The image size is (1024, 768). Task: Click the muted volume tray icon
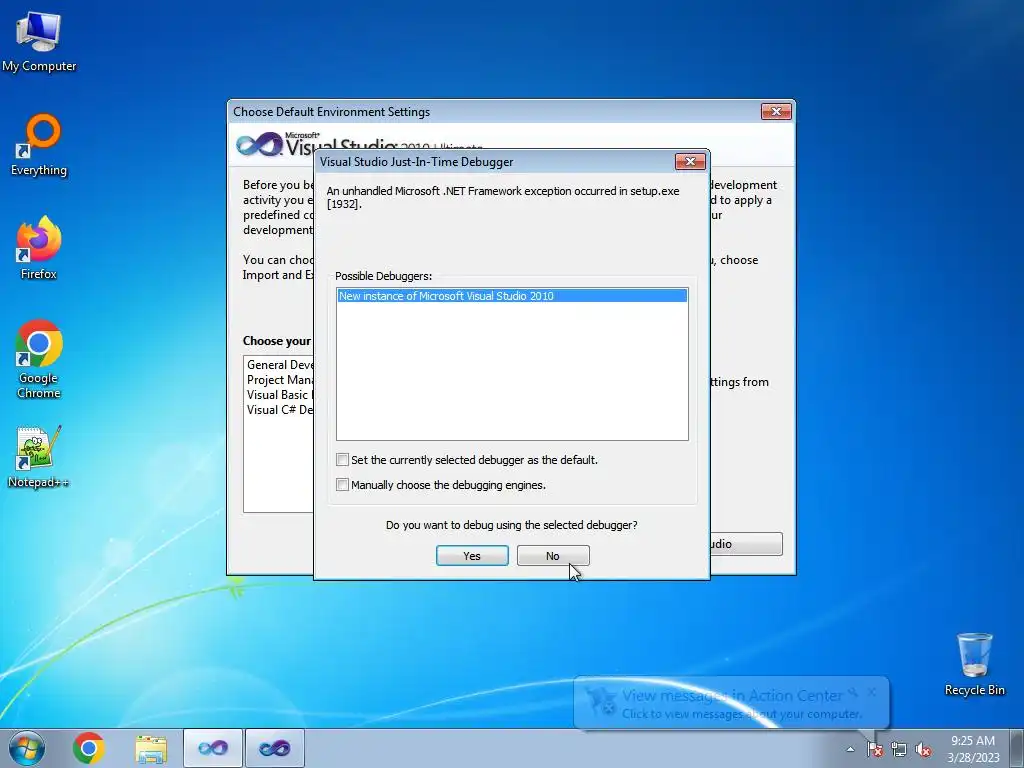pyautogui.click(x=923, y=750)
